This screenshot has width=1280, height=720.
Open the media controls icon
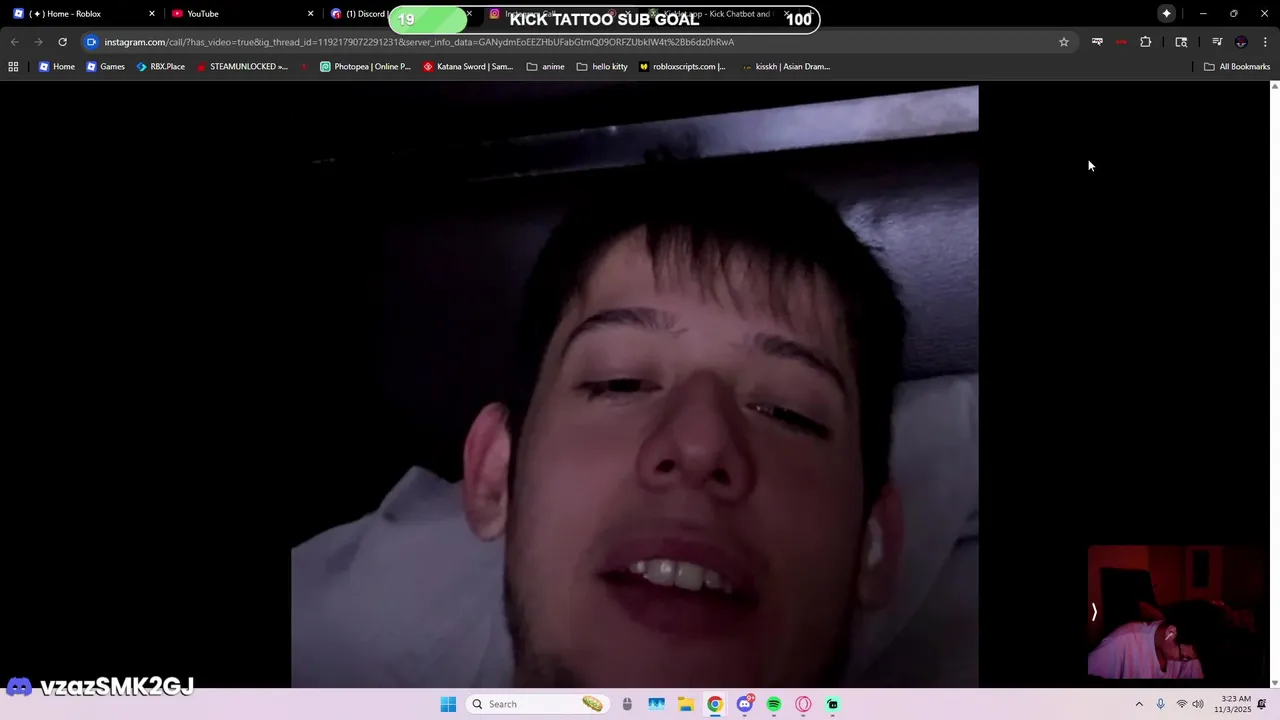1217,42
